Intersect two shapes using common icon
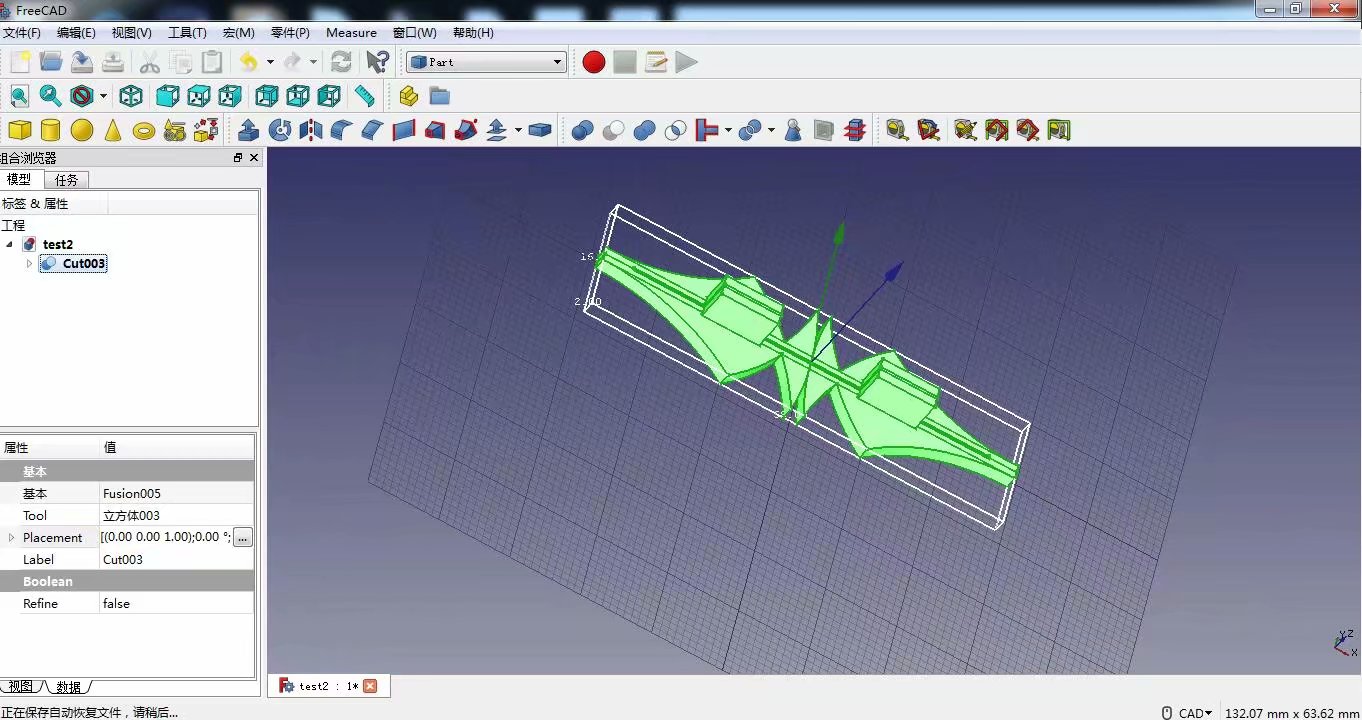The image size is (1362, 720). click(676, 130)
